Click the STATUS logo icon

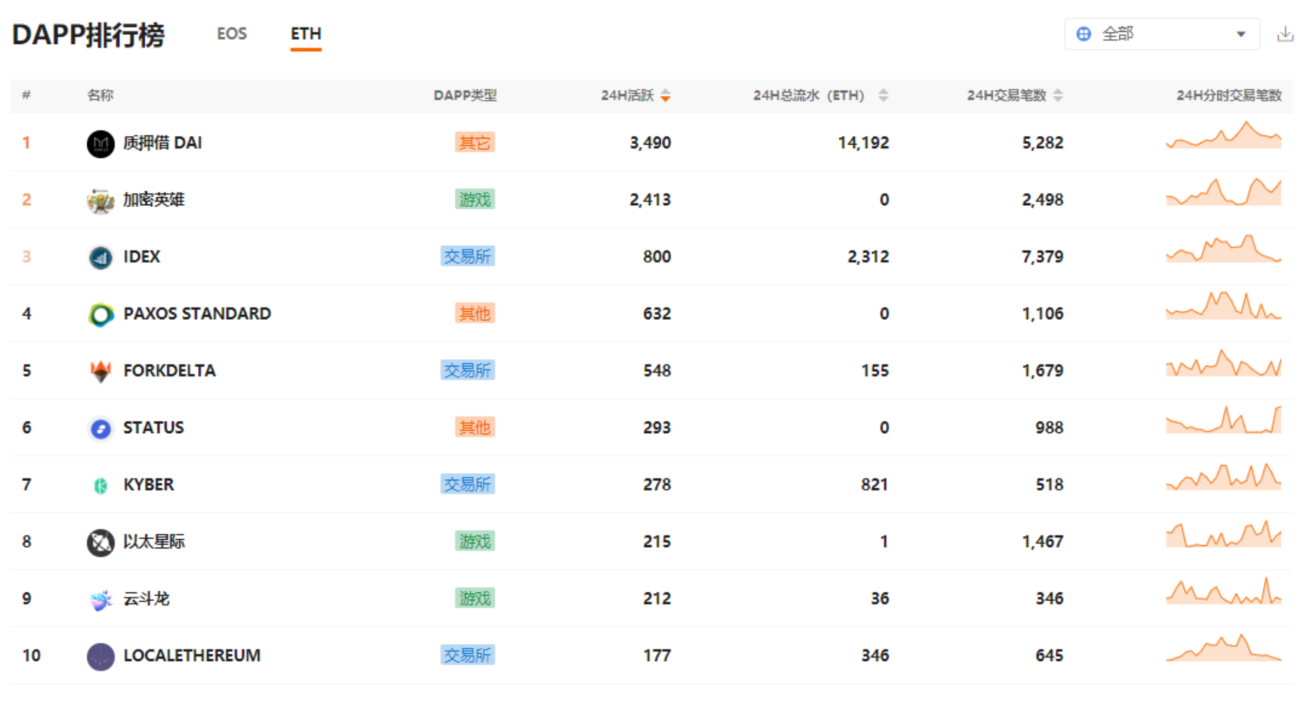point(101,429)
